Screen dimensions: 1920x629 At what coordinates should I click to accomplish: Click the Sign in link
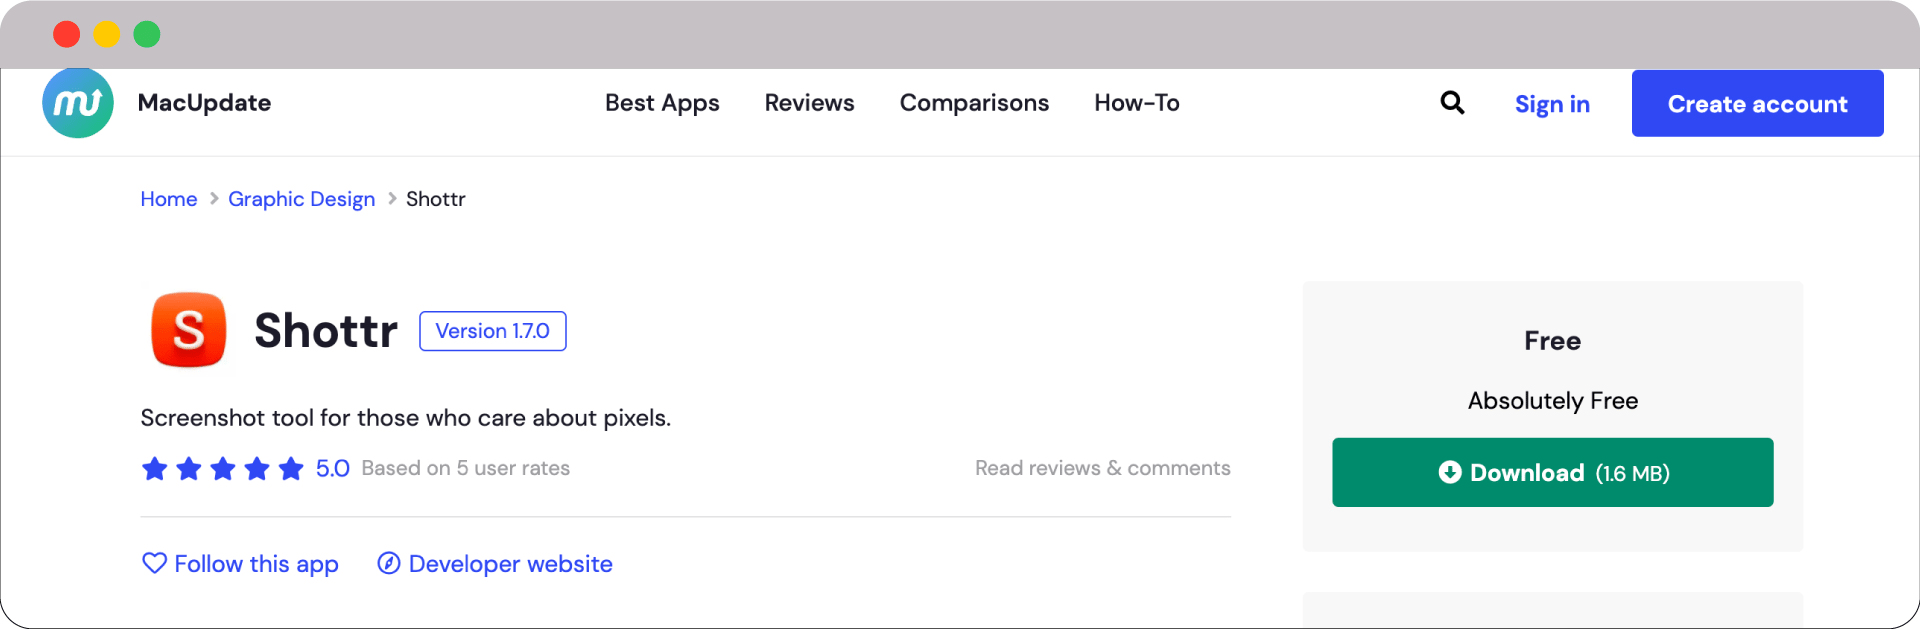click(x=1552, y=104)
